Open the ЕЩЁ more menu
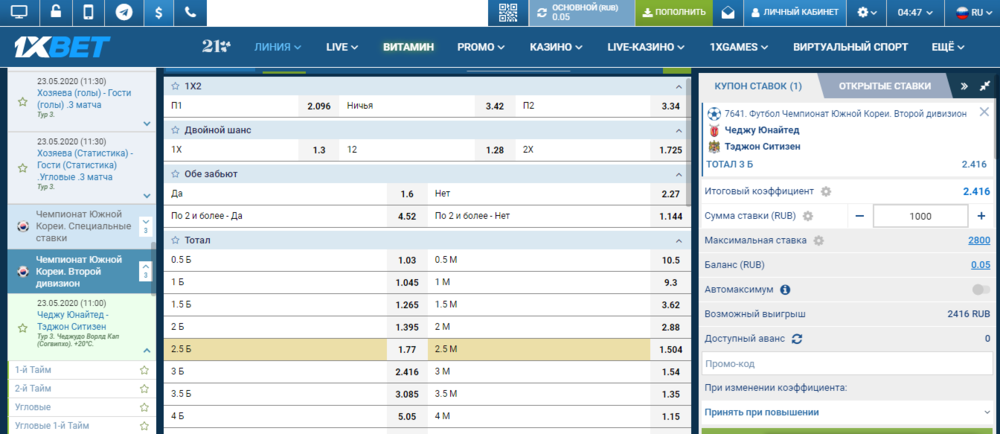 pos(948,47)
